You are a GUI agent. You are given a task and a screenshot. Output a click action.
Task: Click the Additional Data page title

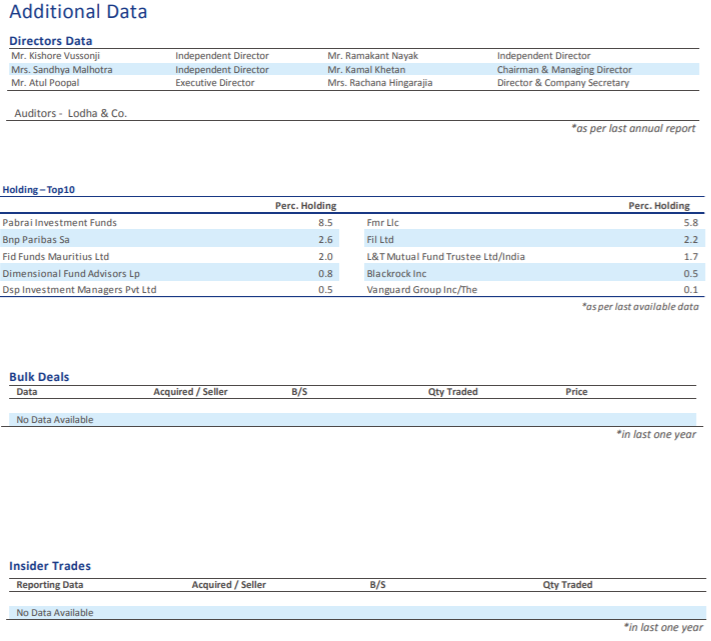point(78,13)
